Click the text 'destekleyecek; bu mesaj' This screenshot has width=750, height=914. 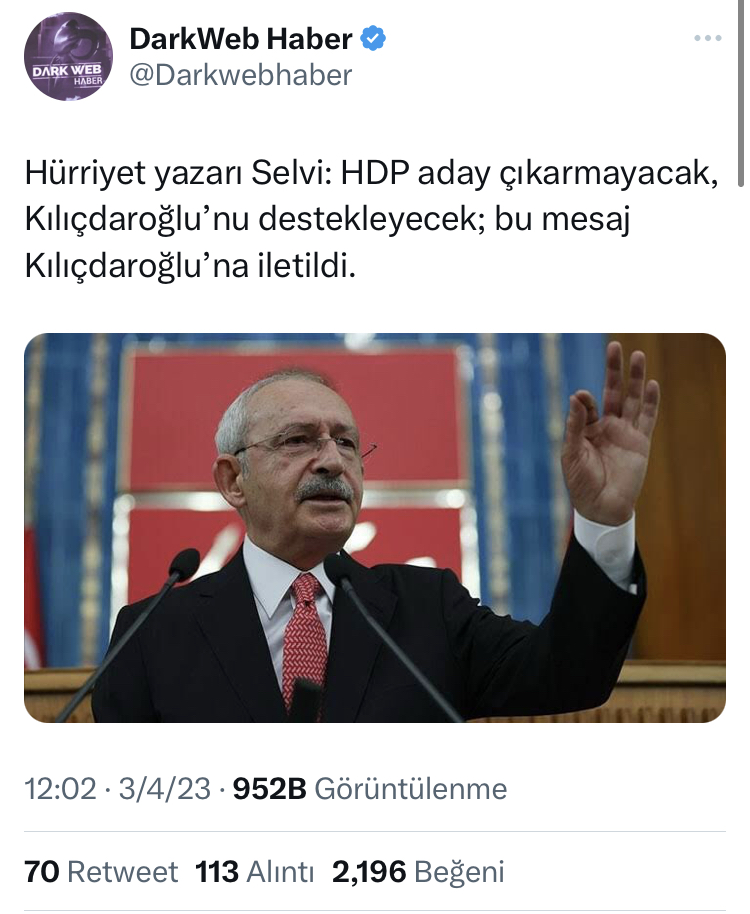point(444,220)
